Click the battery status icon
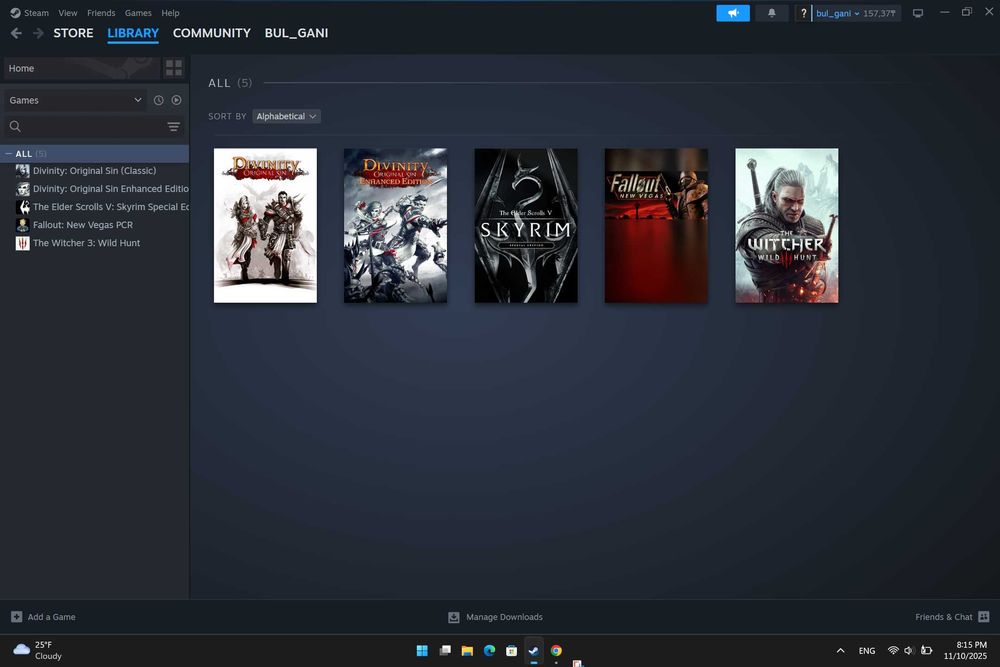The width and height of the screenshot is (1000, 667). click(x=927, y=650)
